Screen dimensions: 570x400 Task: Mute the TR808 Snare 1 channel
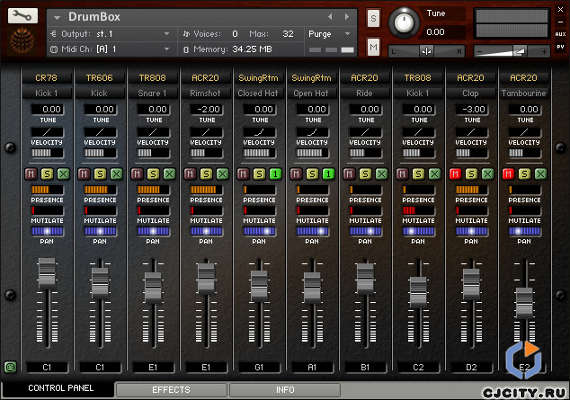[x=137, y=174]
